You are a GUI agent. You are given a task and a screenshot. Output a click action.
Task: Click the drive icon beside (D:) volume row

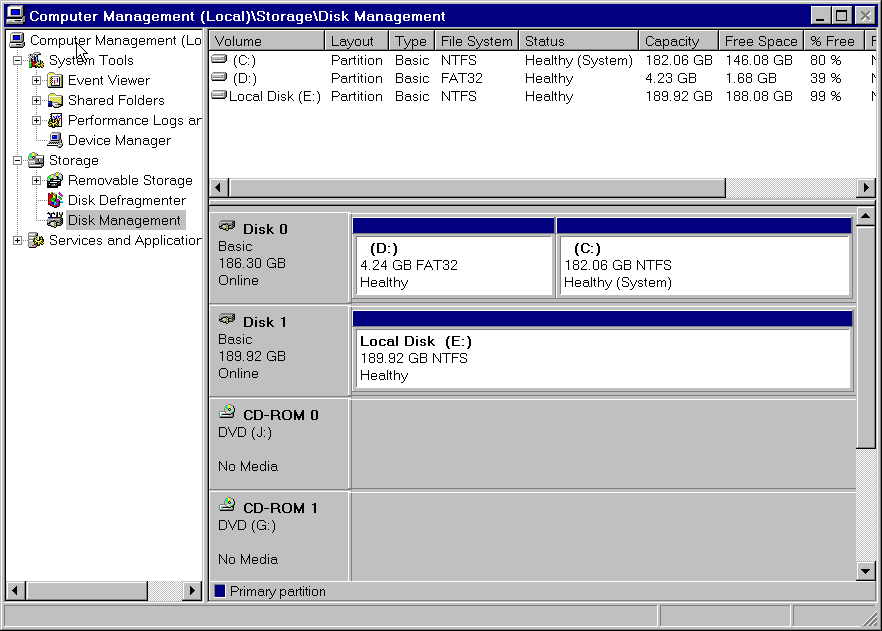tap(219, 76)
